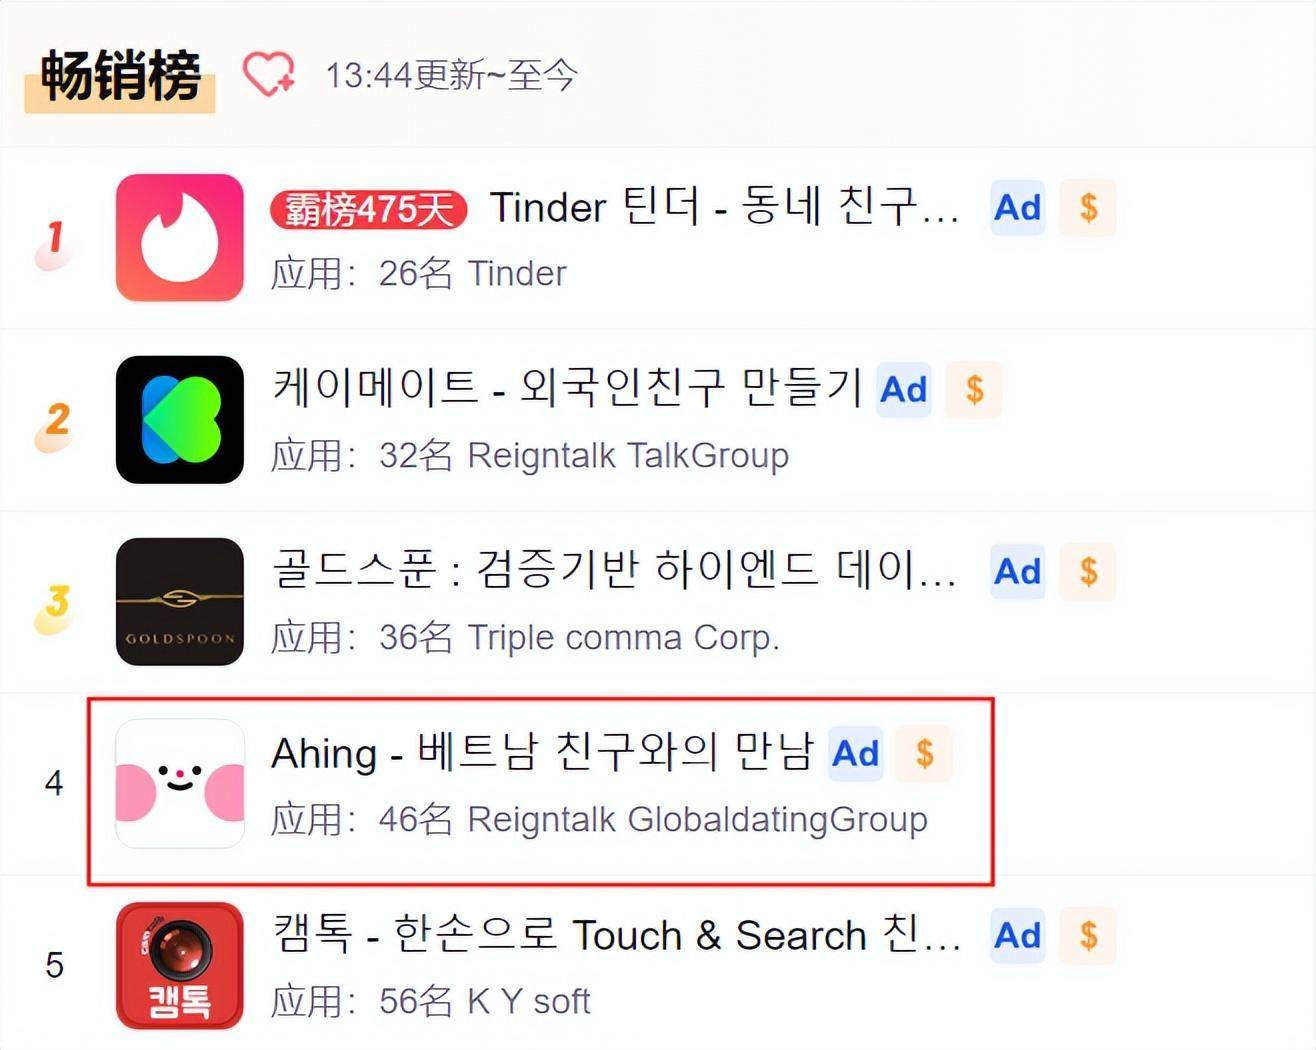
Task: Click the Goldspoon black app icon
Action: pyautogui.click(x=180, y=602)
